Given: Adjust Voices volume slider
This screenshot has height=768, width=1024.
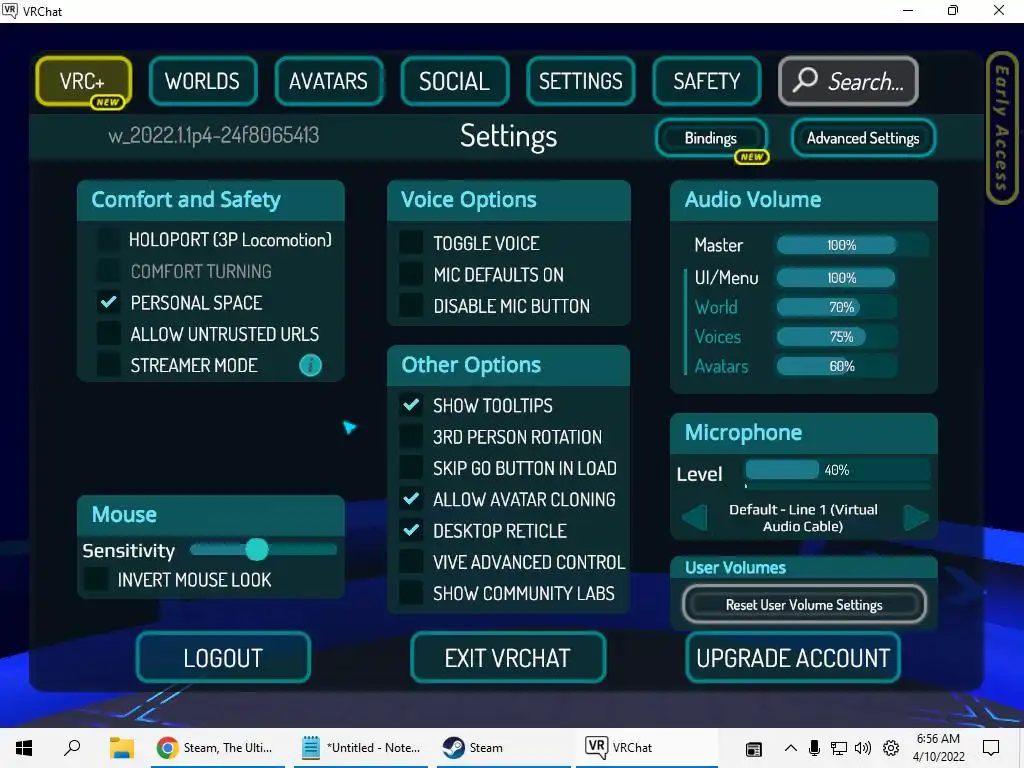Looking at the screenshot, I should (x=837, y=337).
